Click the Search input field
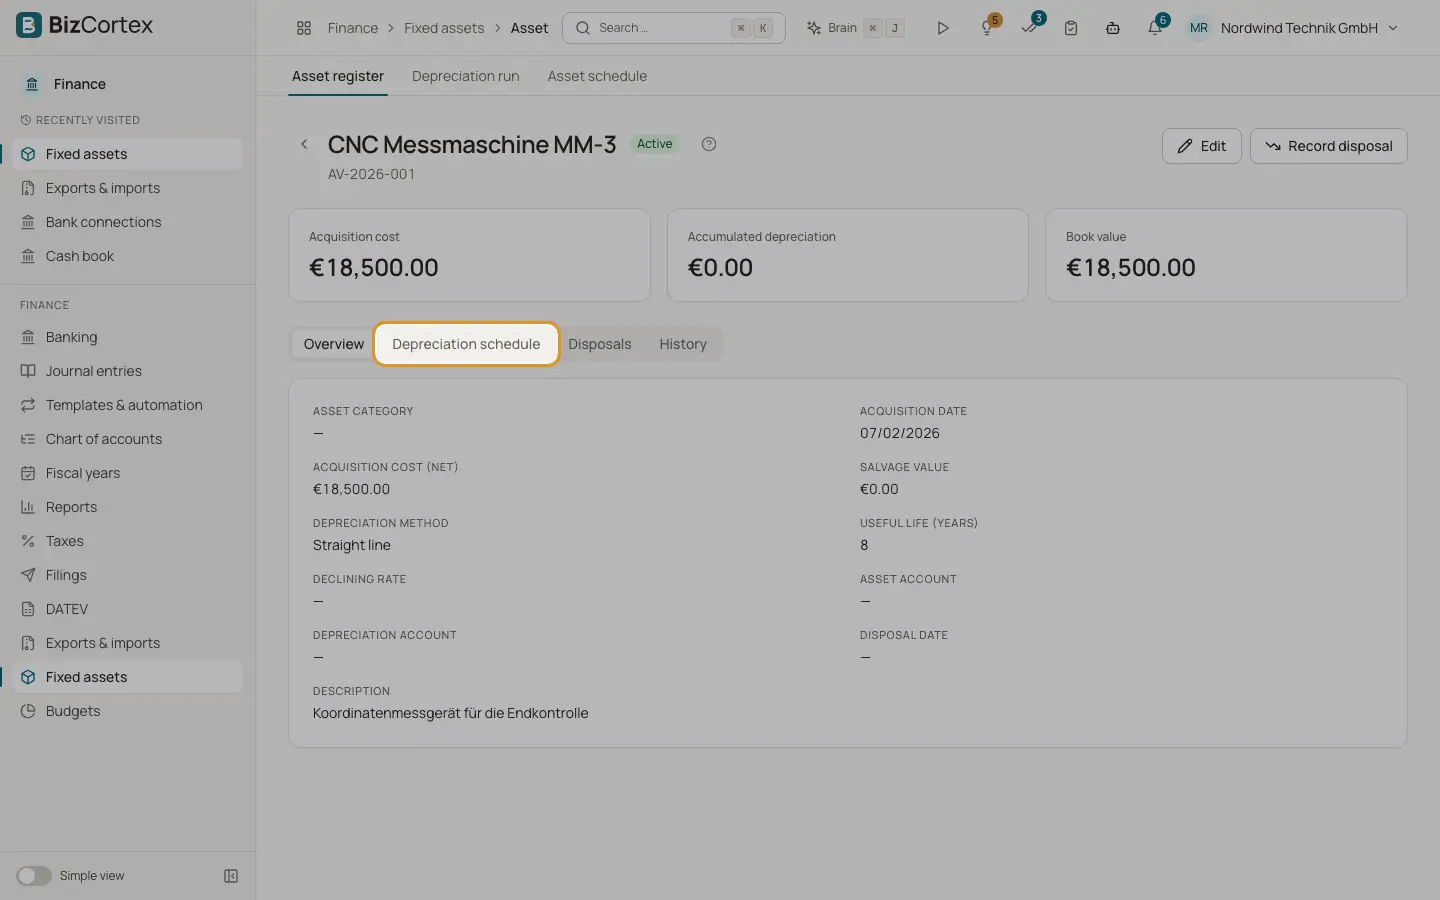 coord(674,28)
